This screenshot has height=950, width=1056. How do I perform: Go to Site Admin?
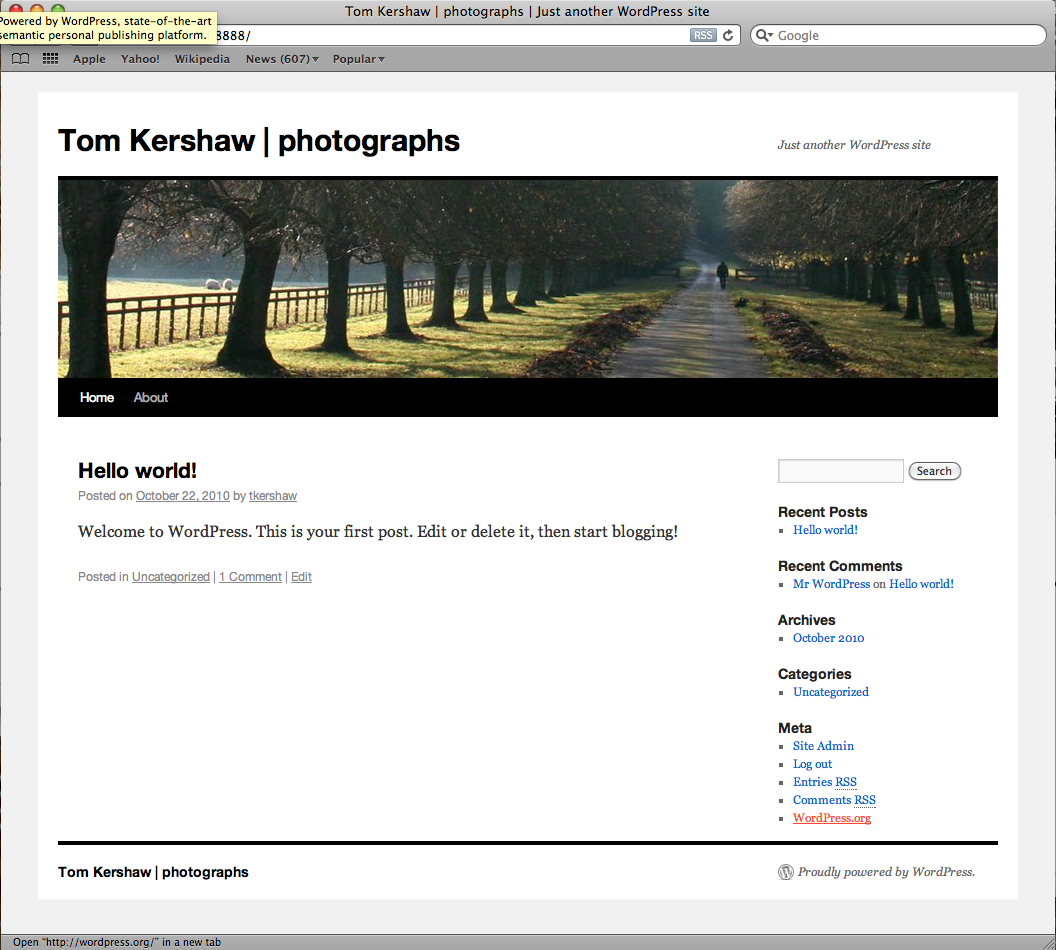click(823, 745)
